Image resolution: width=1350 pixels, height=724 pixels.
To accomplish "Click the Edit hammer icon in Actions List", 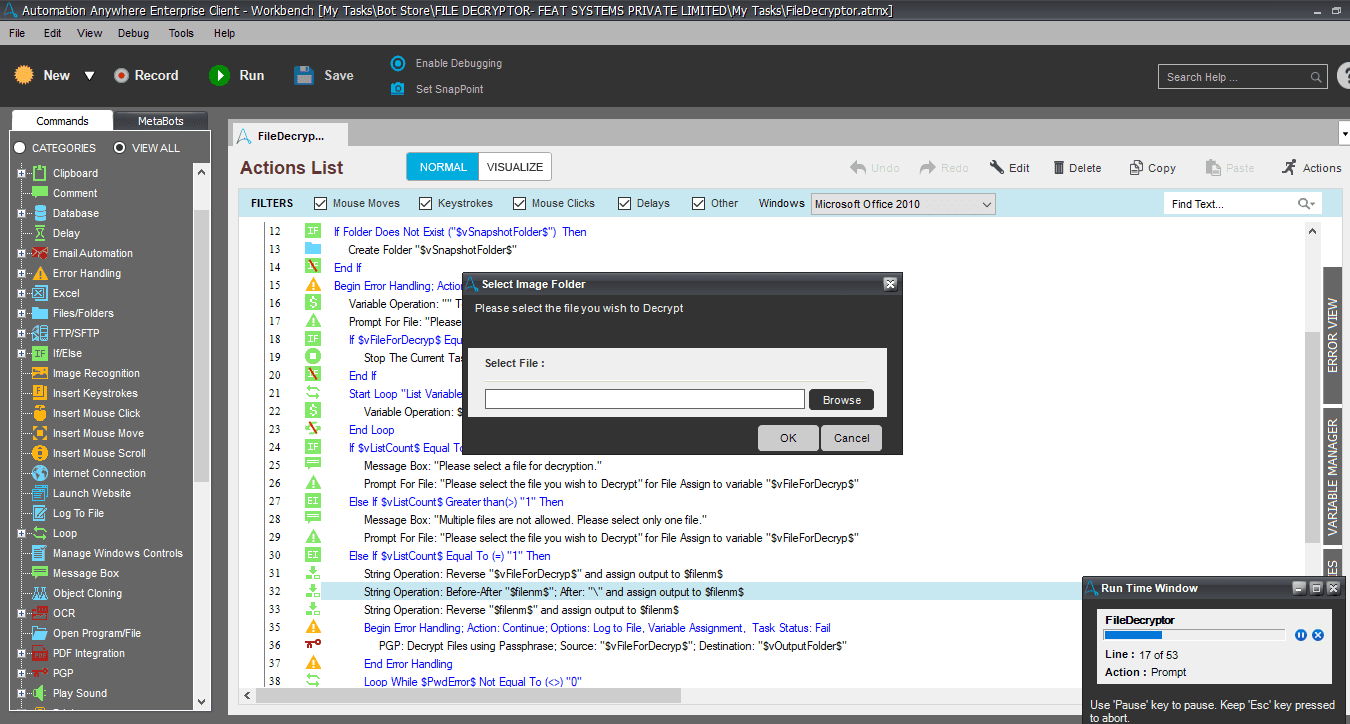I will coord(997,167).
